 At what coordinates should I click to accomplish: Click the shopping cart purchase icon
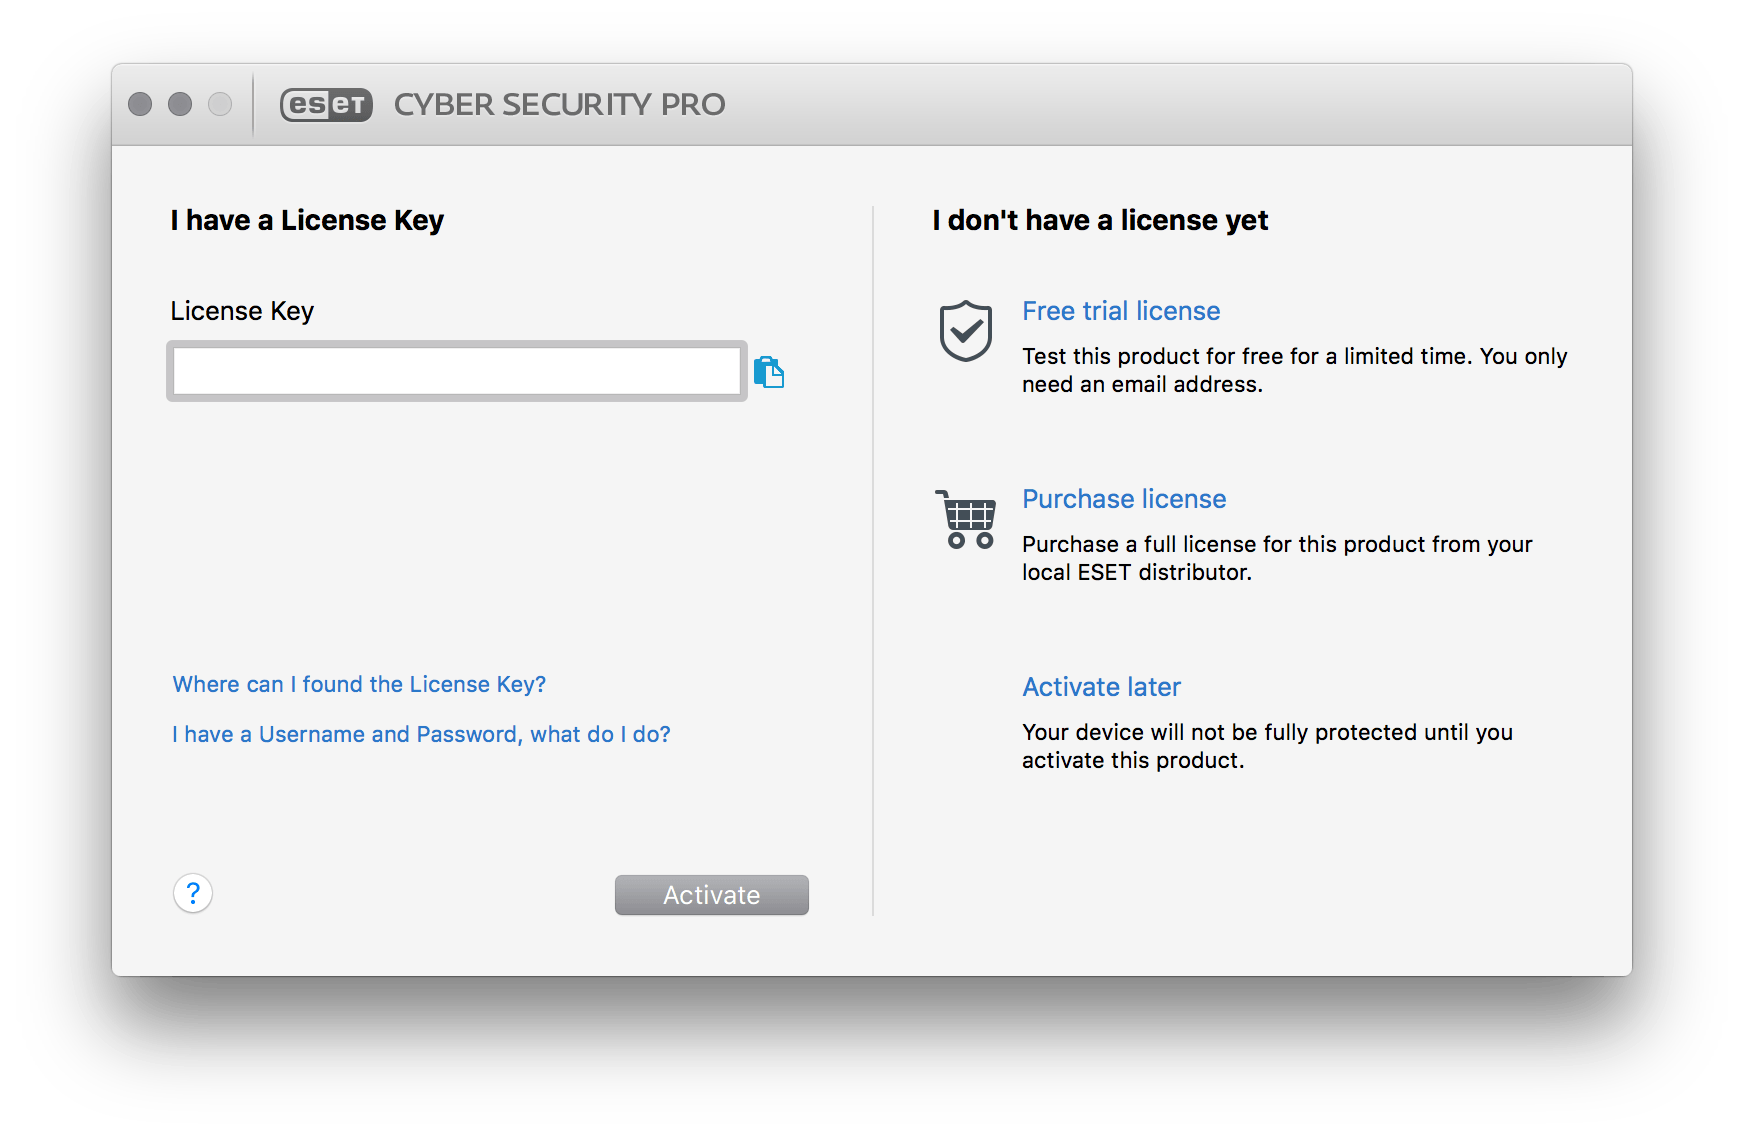pyautogui.click(x=966, y=519)
